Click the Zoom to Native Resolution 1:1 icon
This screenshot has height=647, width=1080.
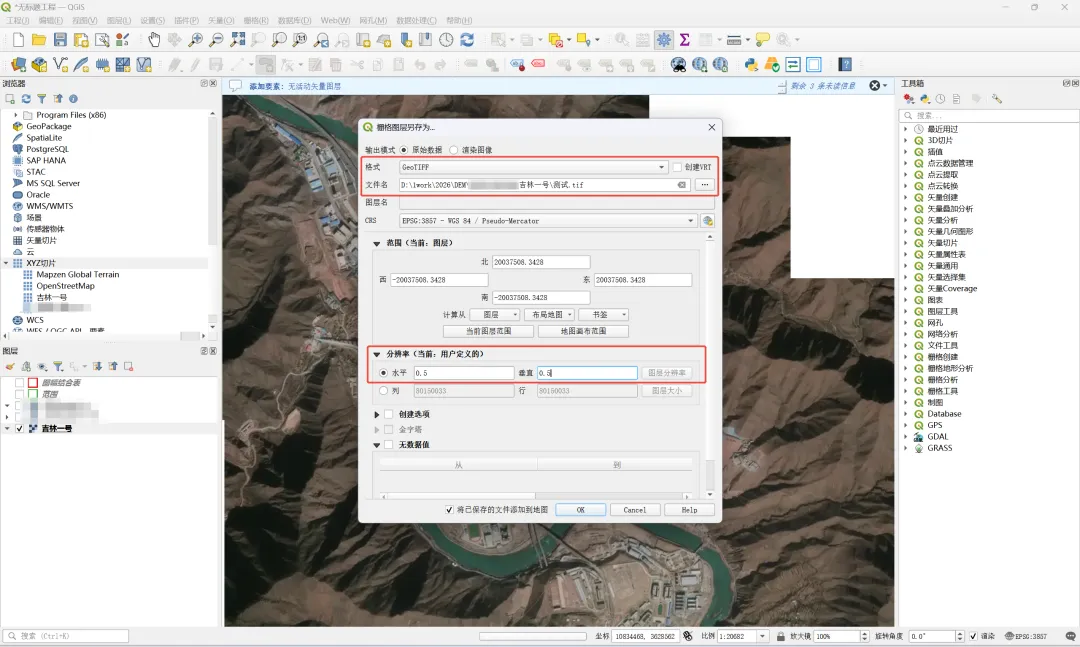[300, 40]
